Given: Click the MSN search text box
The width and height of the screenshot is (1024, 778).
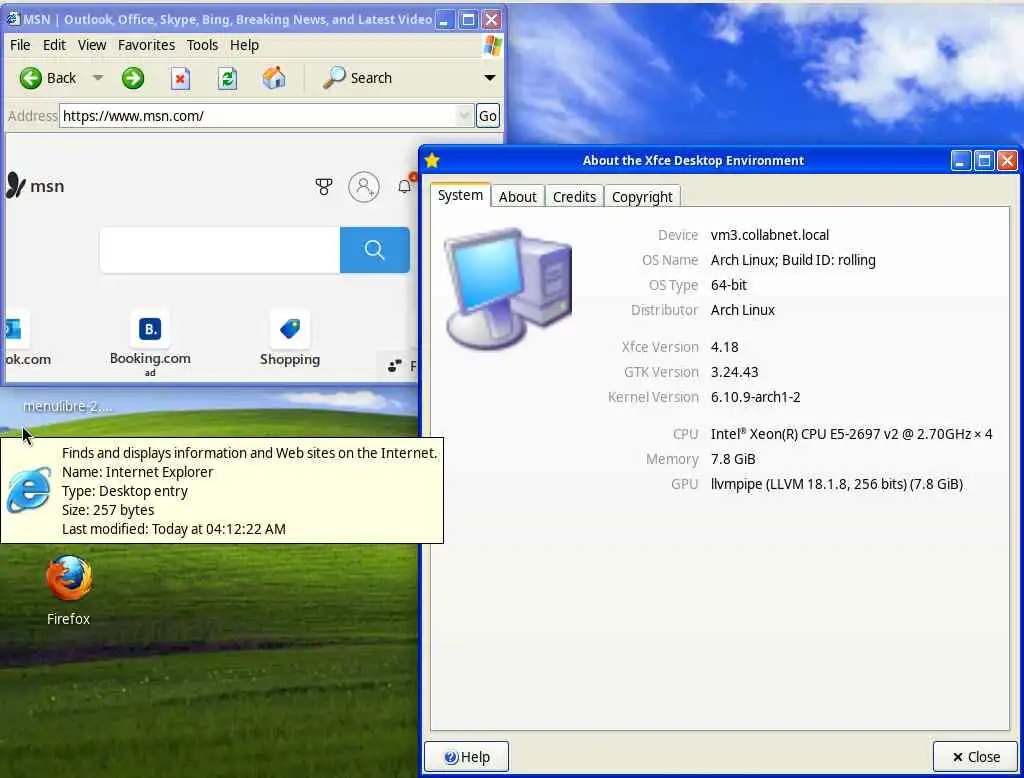Looking at the screenshot, I should click(220, 250).
